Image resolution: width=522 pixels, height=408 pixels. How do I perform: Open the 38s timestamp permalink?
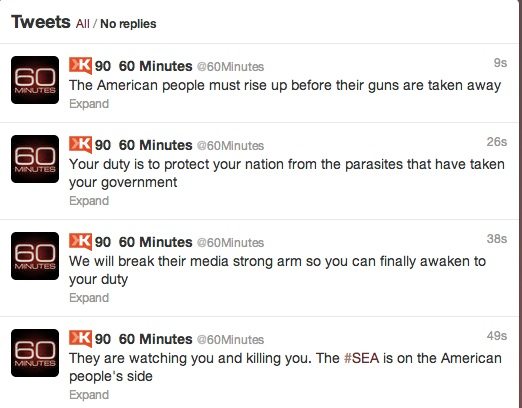(x=497, y=239)
